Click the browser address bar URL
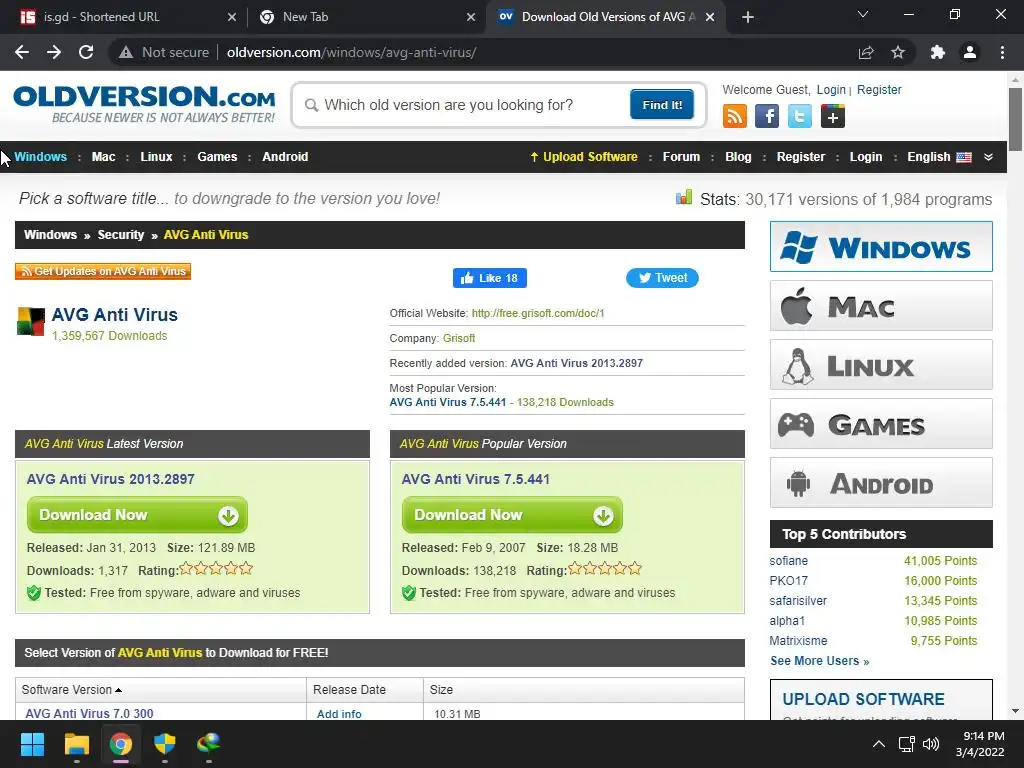1024x768 pixels. [351, 52]
